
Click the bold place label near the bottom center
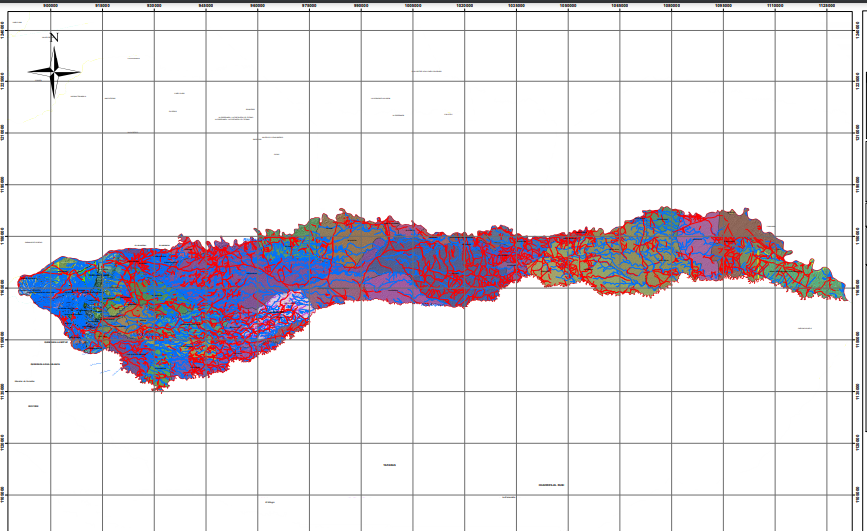click(389, 465)
